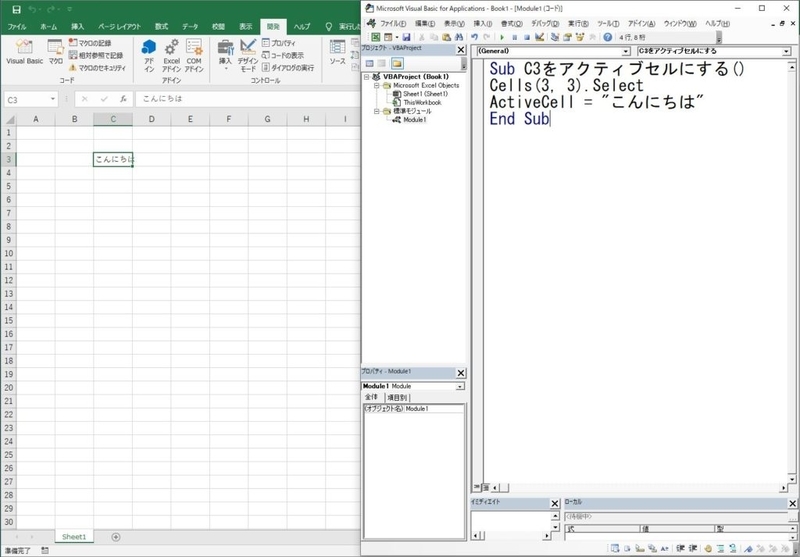Viewport: 800px width, 557px height.
Task: Open VBA Help question mark icon
Action: (x=607, y=37)
